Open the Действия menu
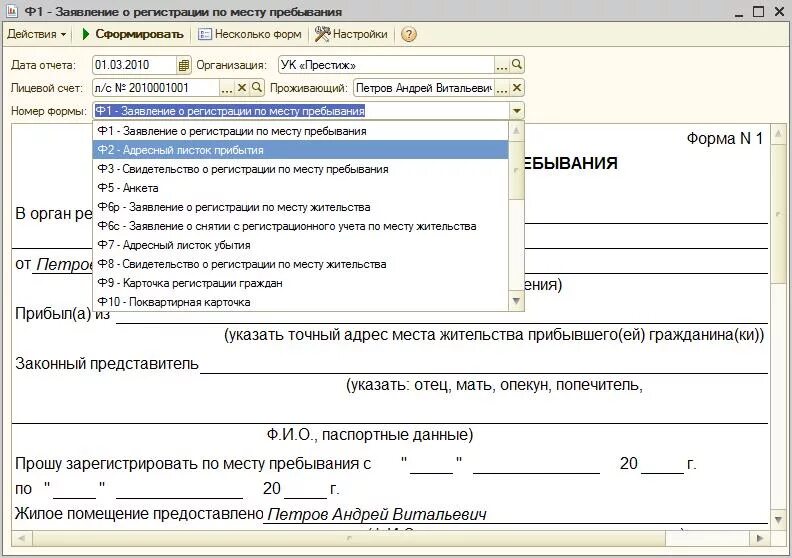Image resolution: width=792 pixels, height=558 pixels. [x=36, y=34]
